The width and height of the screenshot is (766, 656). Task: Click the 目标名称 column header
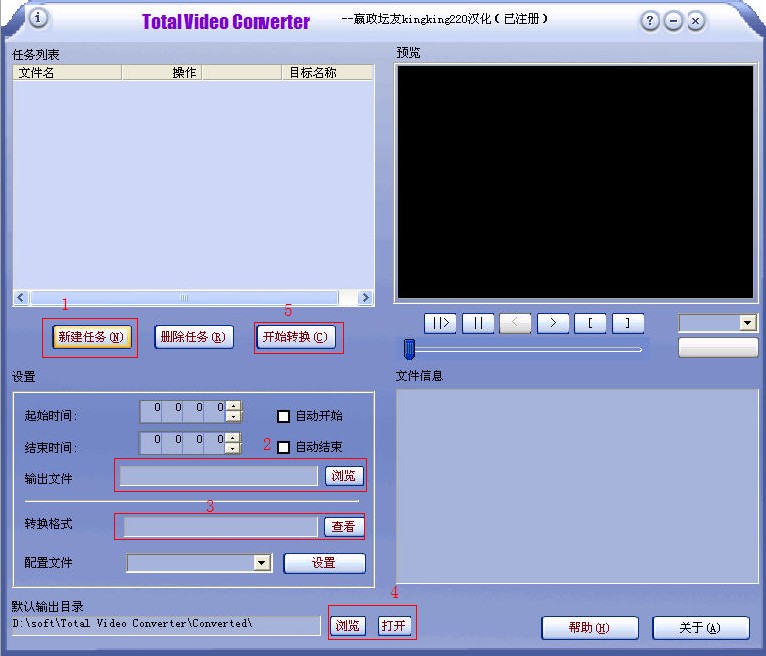[x=327, y=73]
